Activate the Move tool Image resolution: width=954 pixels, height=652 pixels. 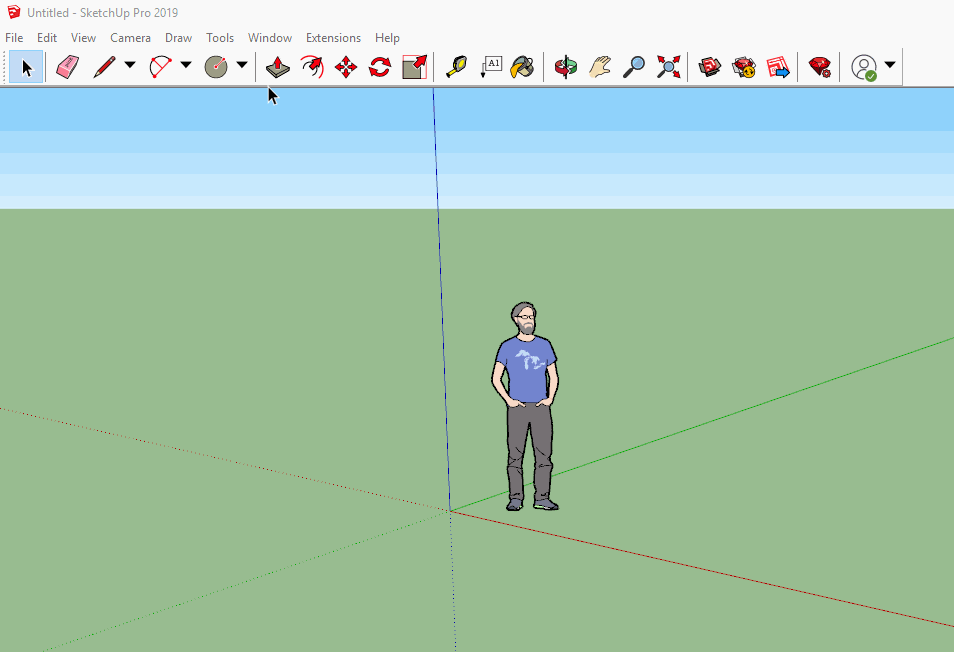pyautogui.click(x=346, y=67)
